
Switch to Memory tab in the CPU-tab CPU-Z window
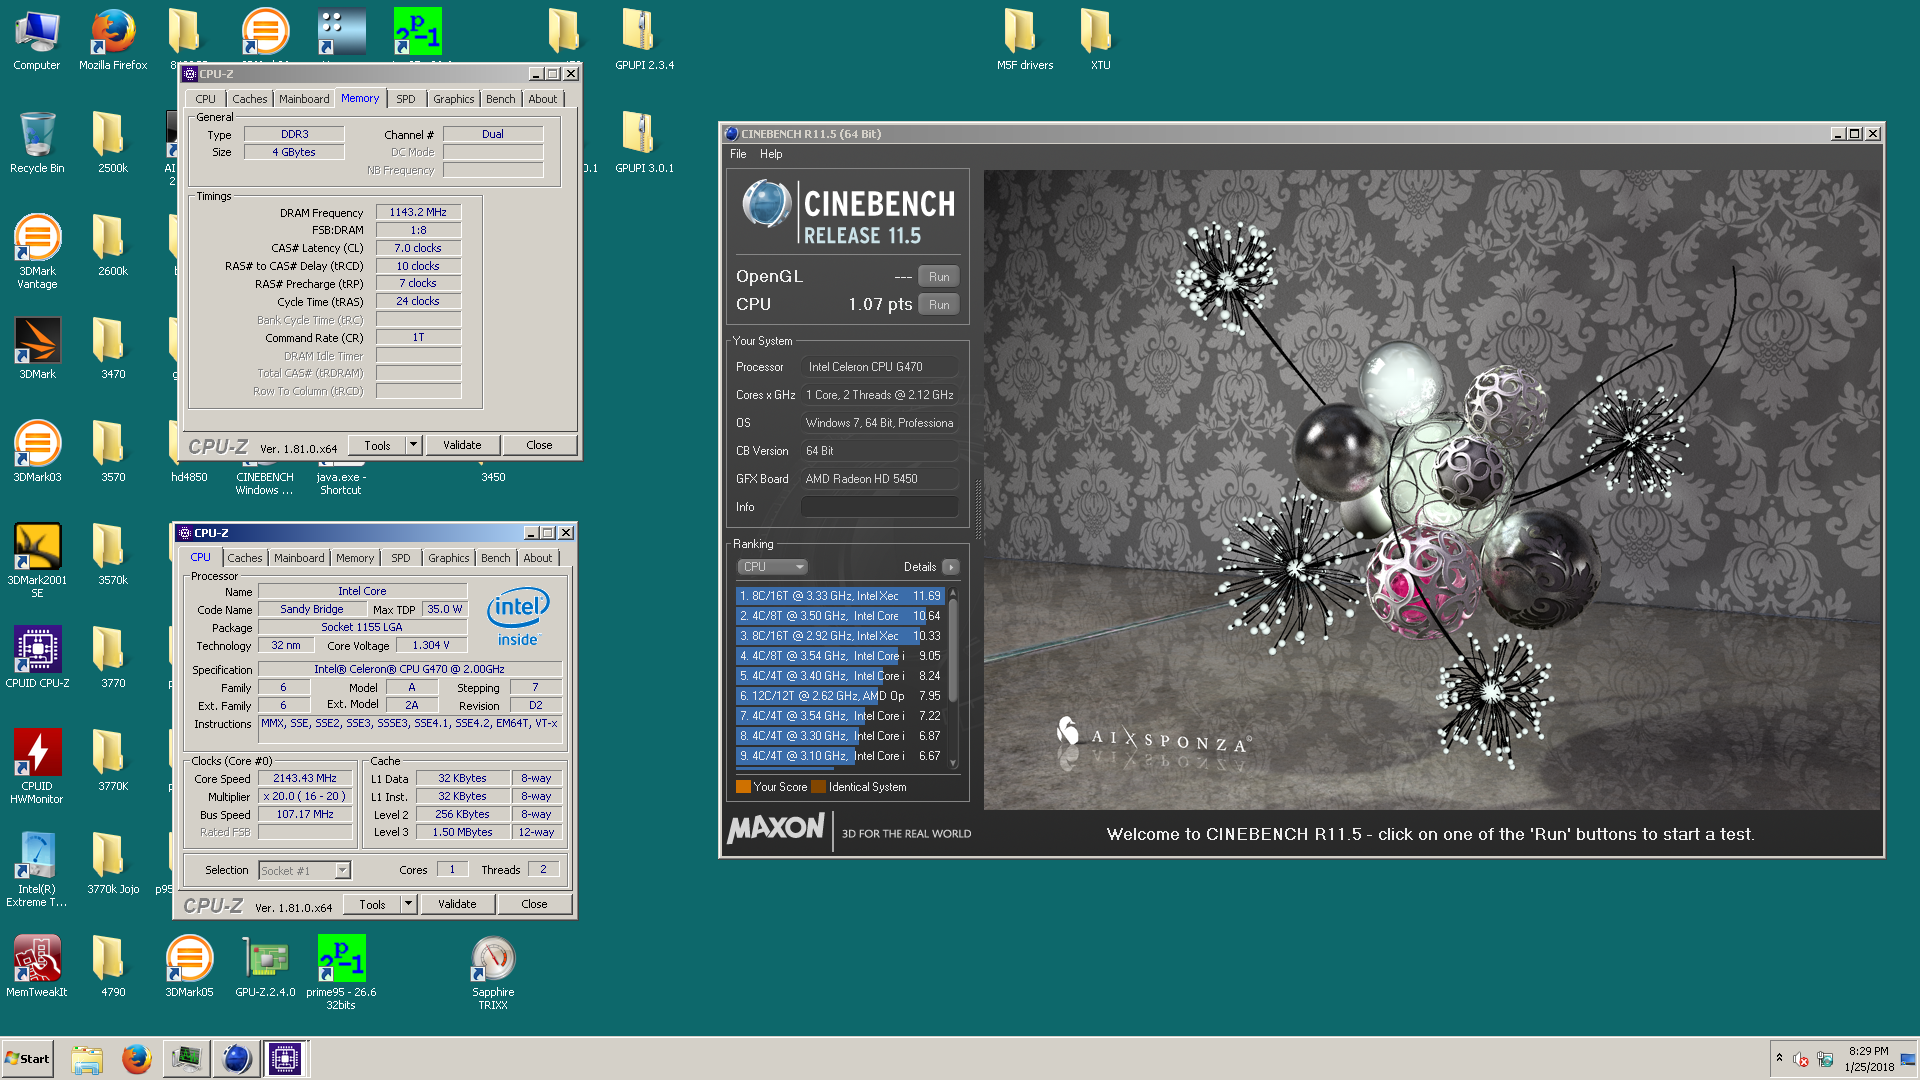(x=355, y=558)
